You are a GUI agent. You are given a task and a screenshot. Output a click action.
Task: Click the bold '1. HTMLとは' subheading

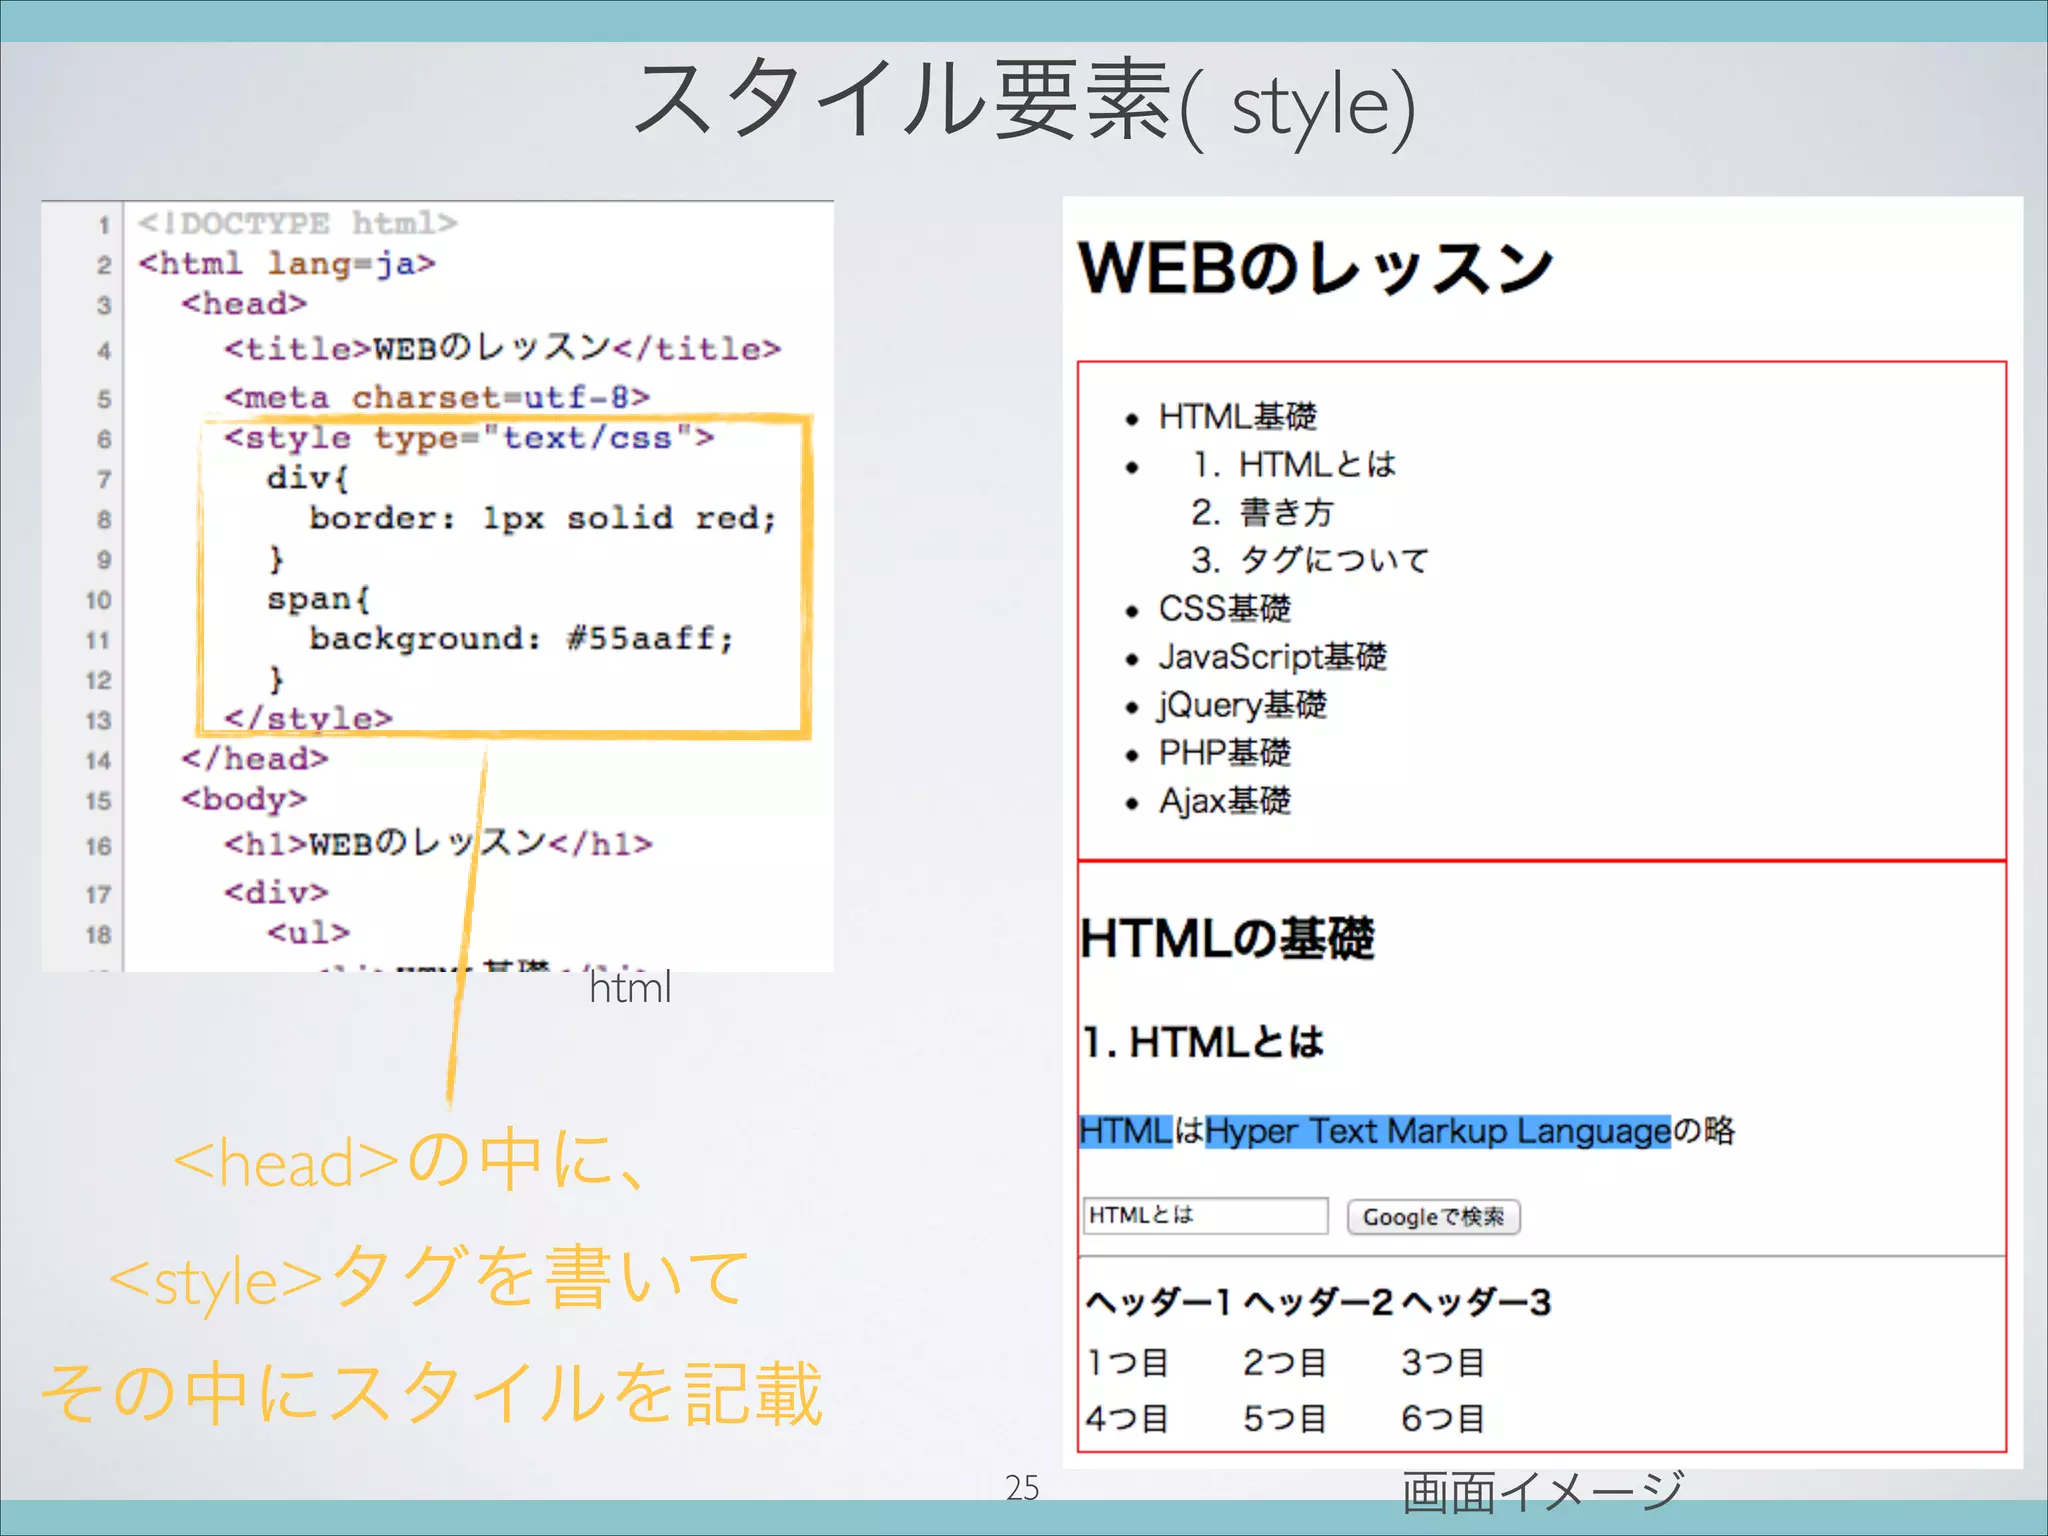[1203, 1042]
